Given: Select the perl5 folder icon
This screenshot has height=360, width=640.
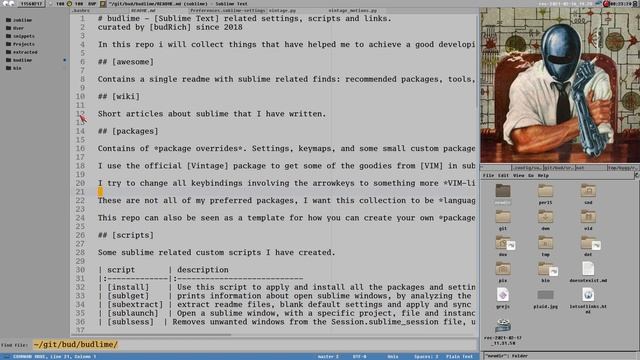Looking at the screenshot, I should [545, 191].
